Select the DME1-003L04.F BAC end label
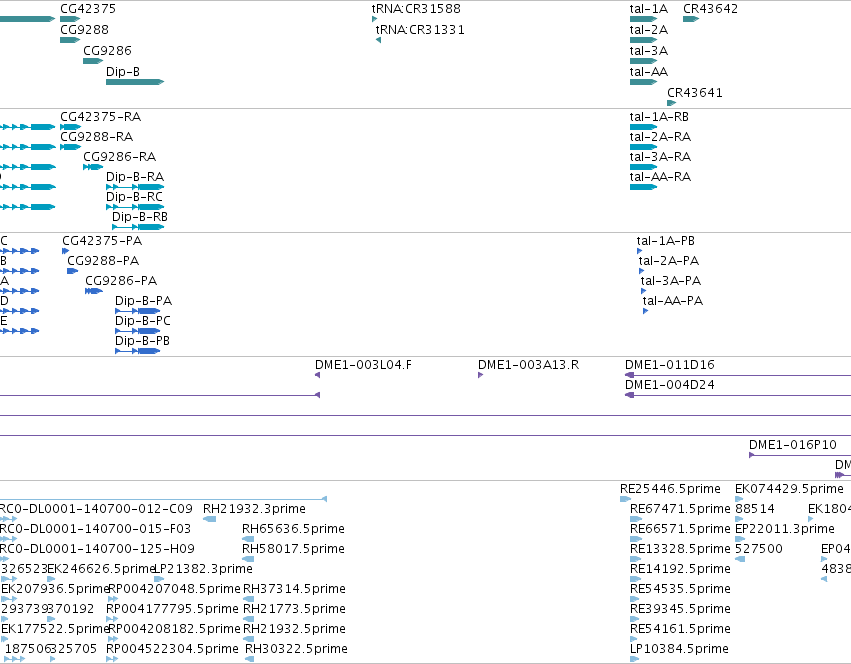This screenshot has height=664, width=851. (x=364, y=365)
